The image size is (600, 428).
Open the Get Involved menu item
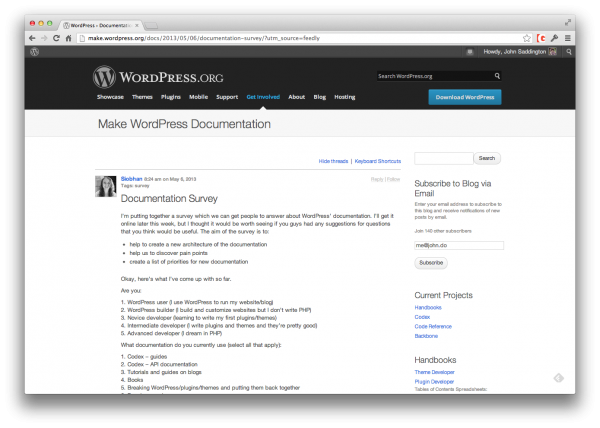263,97
